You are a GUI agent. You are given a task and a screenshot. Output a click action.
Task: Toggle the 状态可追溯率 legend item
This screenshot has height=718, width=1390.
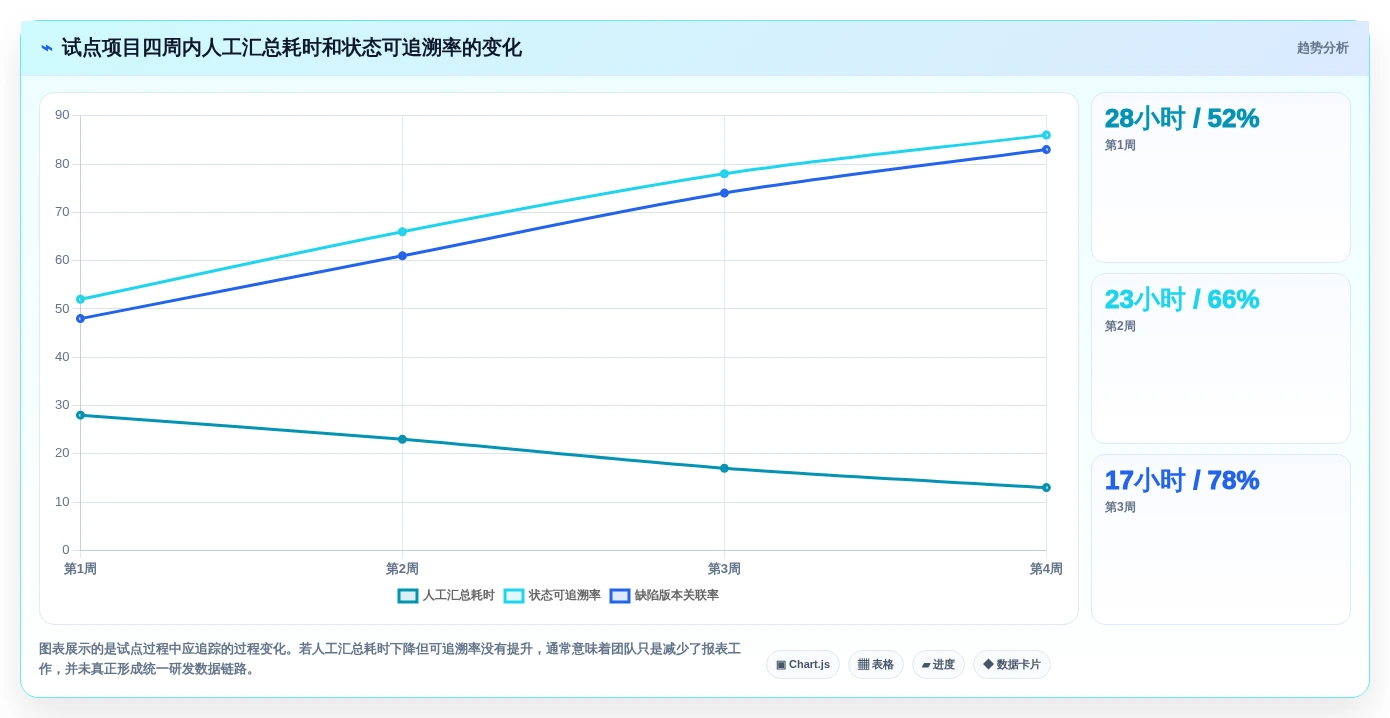pyautogui.click(x=552, y=595)
